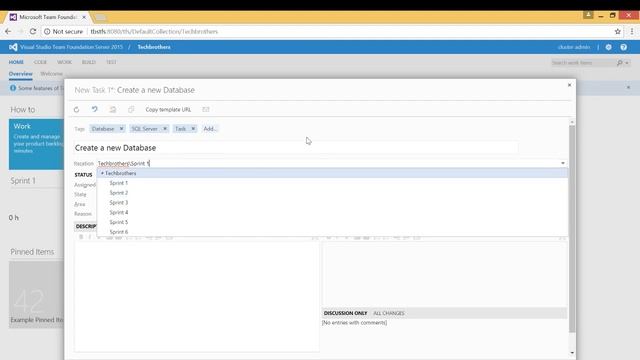Open the TEST hub menu
Viewport: 640px width, 360px height.
(111, 62)
